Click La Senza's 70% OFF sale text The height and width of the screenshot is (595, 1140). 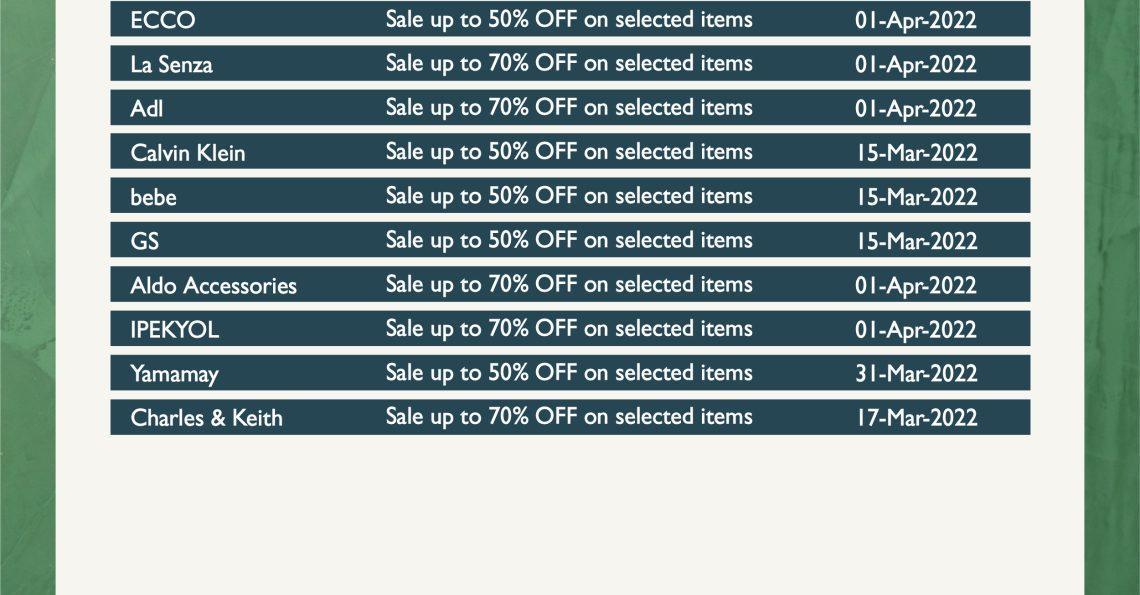569,64
